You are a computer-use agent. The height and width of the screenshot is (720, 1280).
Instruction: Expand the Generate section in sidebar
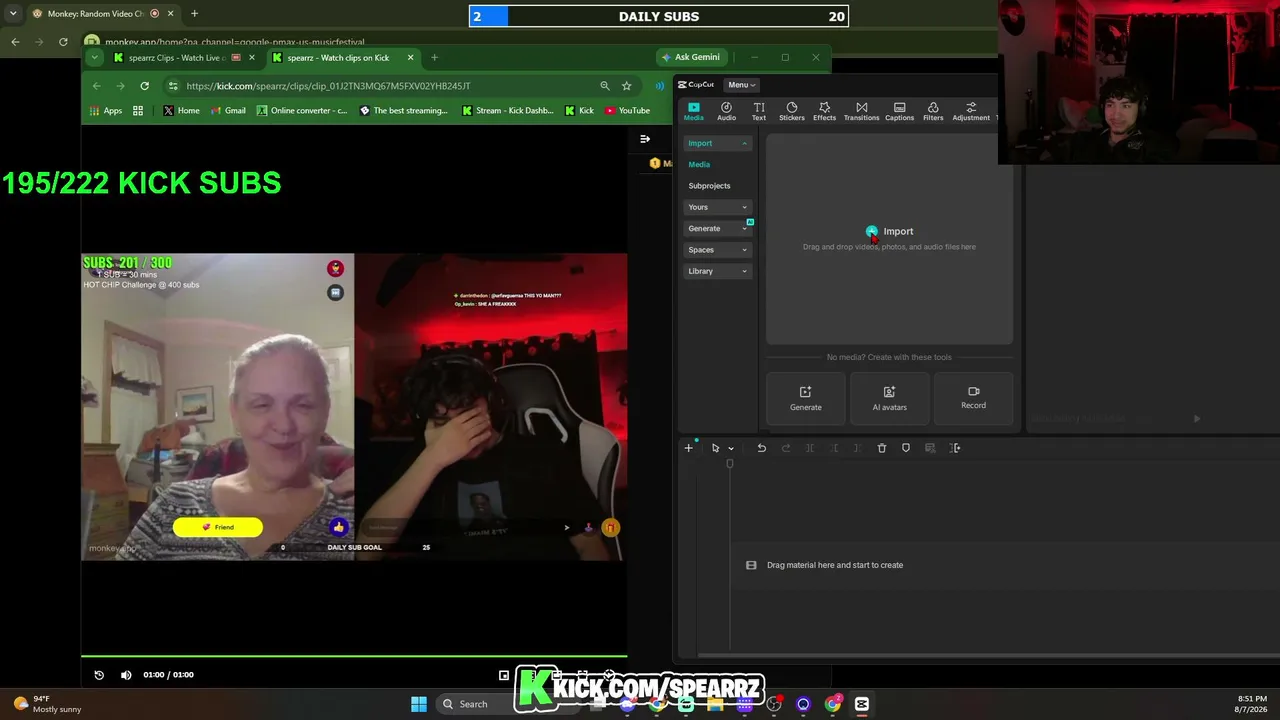(x=717, y=228)
